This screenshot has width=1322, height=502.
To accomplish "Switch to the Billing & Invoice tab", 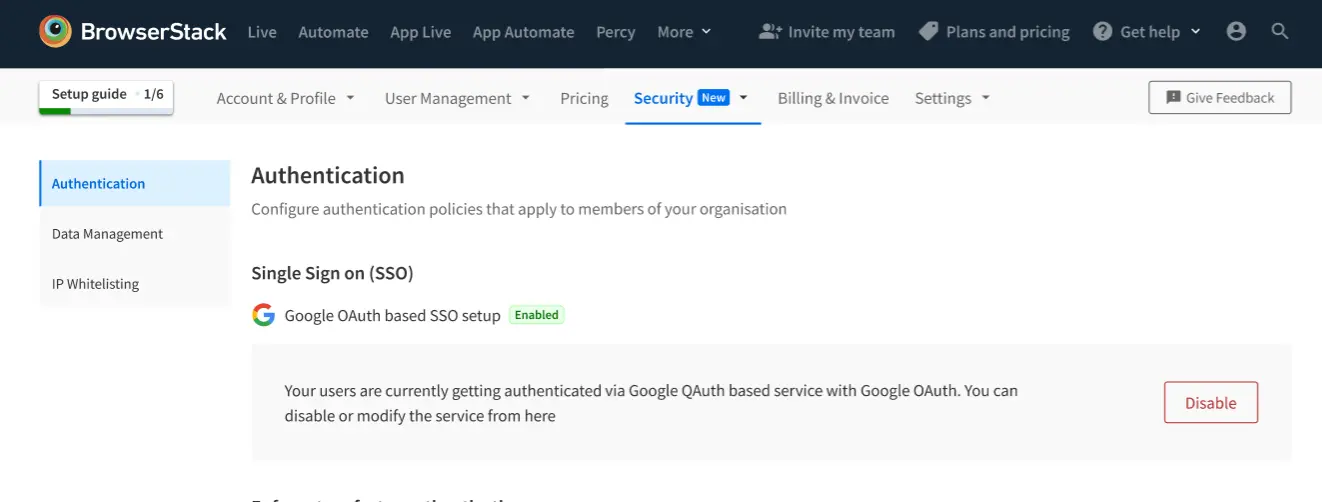I will [833, 98].
